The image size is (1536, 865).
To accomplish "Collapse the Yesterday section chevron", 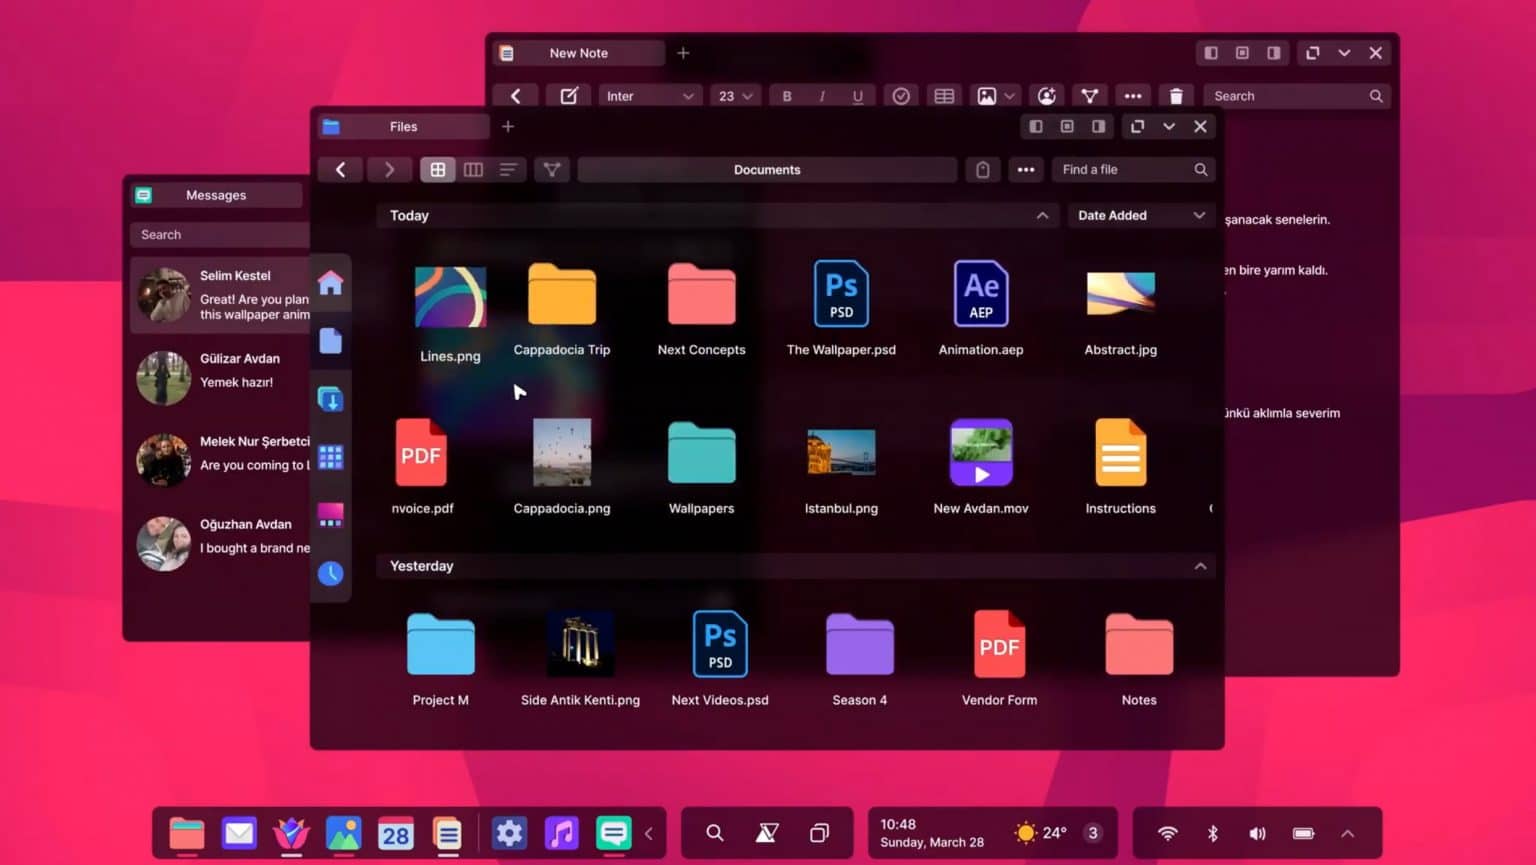I will point(1200,566).
